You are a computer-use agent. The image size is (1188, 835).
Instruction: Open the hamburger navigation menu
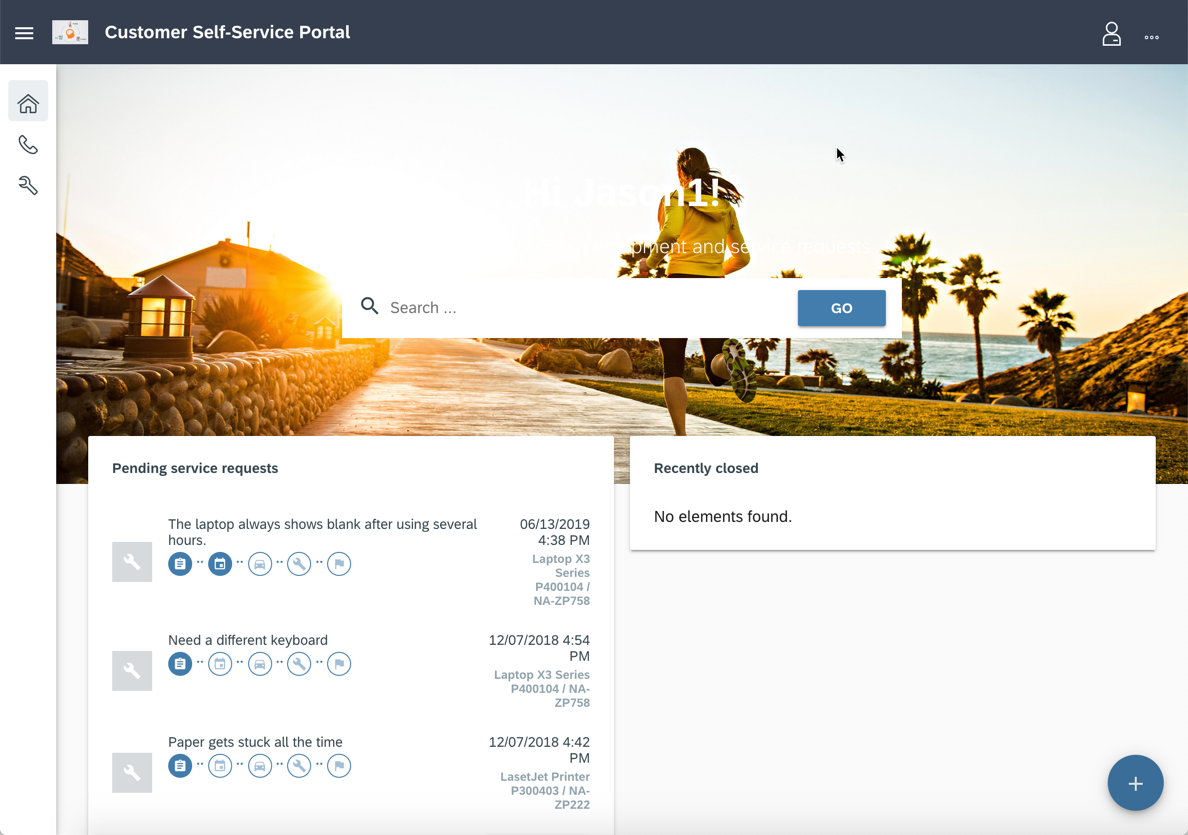click(24, 33)
